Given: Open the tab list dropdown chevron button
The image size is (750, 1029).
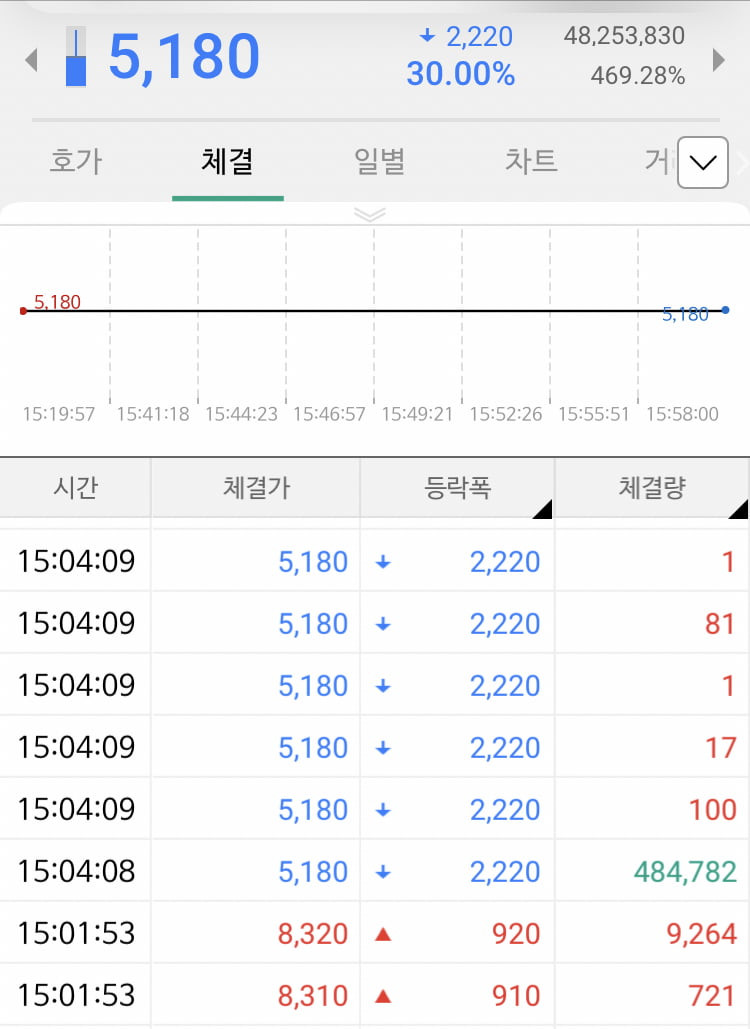Looking at the screenshot, I should click(x=703, y=162).
